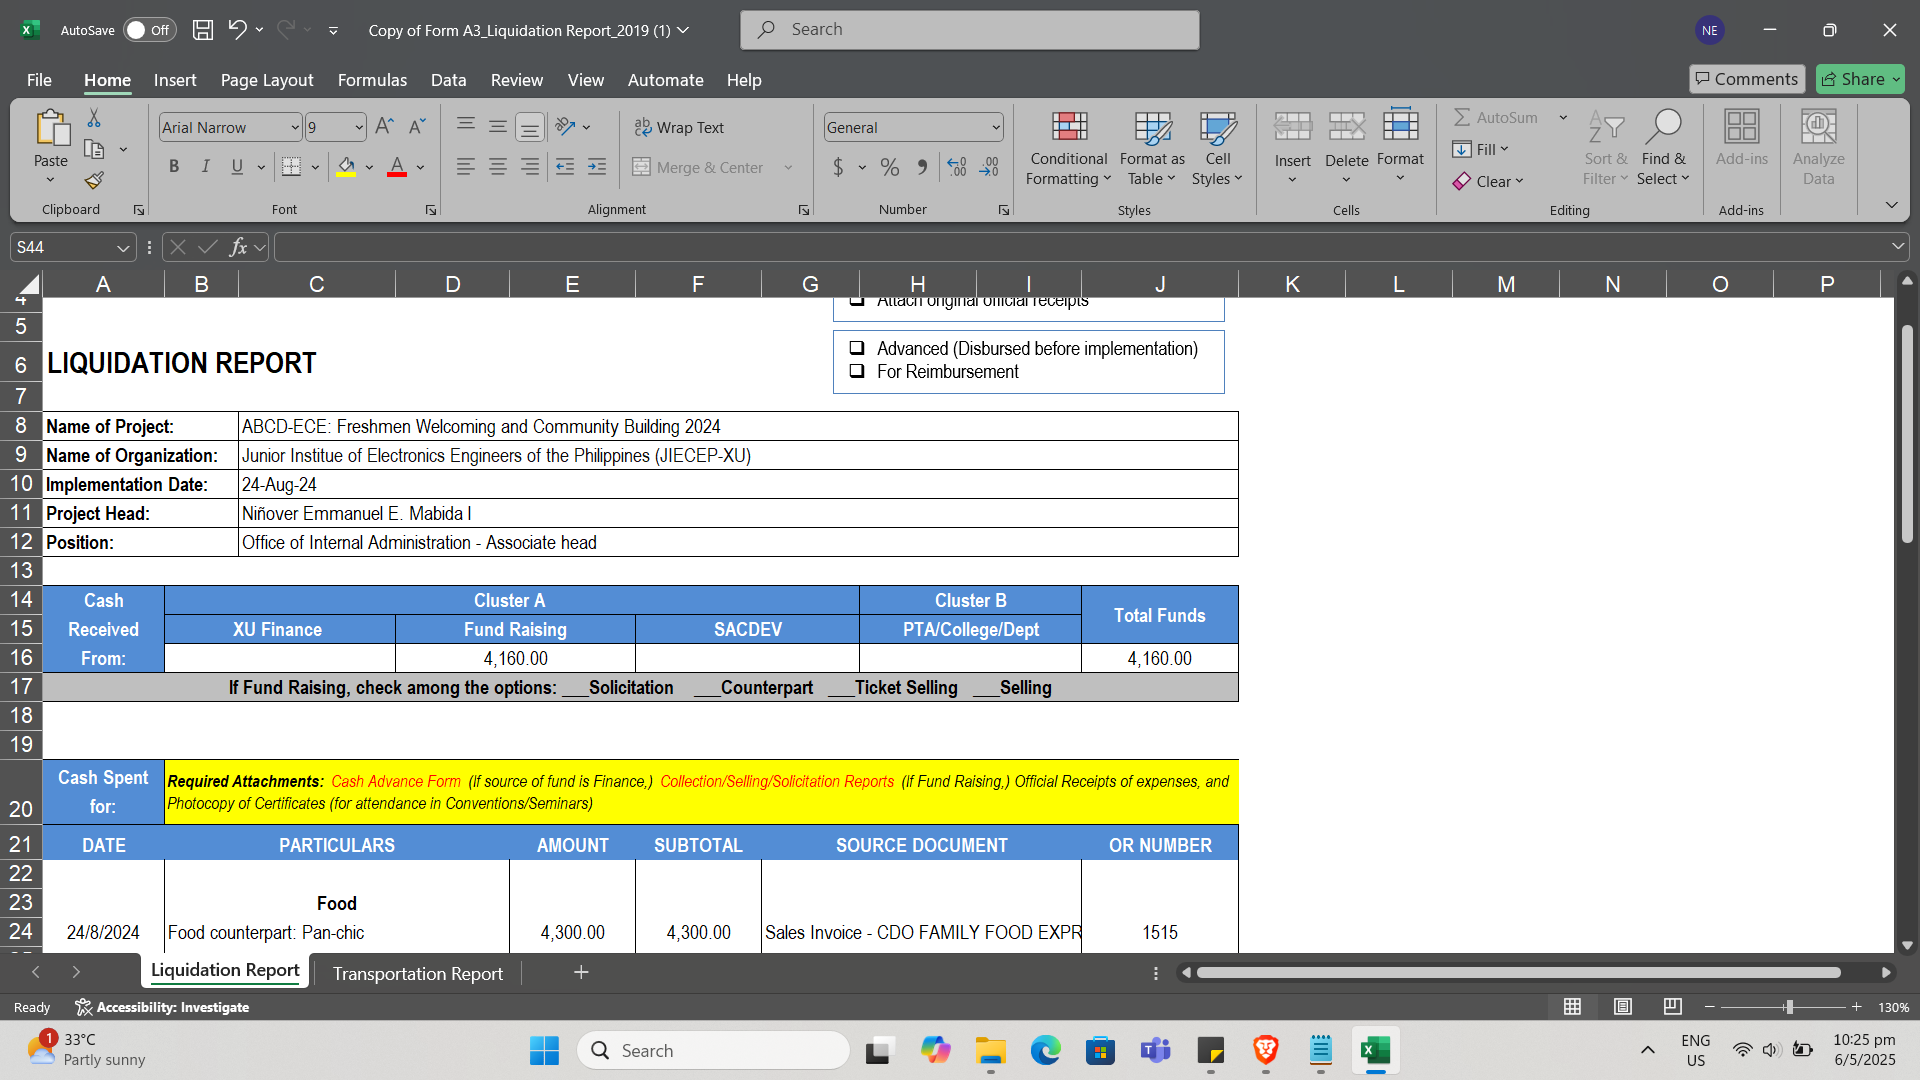Apply yellow Fill Color swatch
The image size is (1920, 1080).
(x=346, y=167)
